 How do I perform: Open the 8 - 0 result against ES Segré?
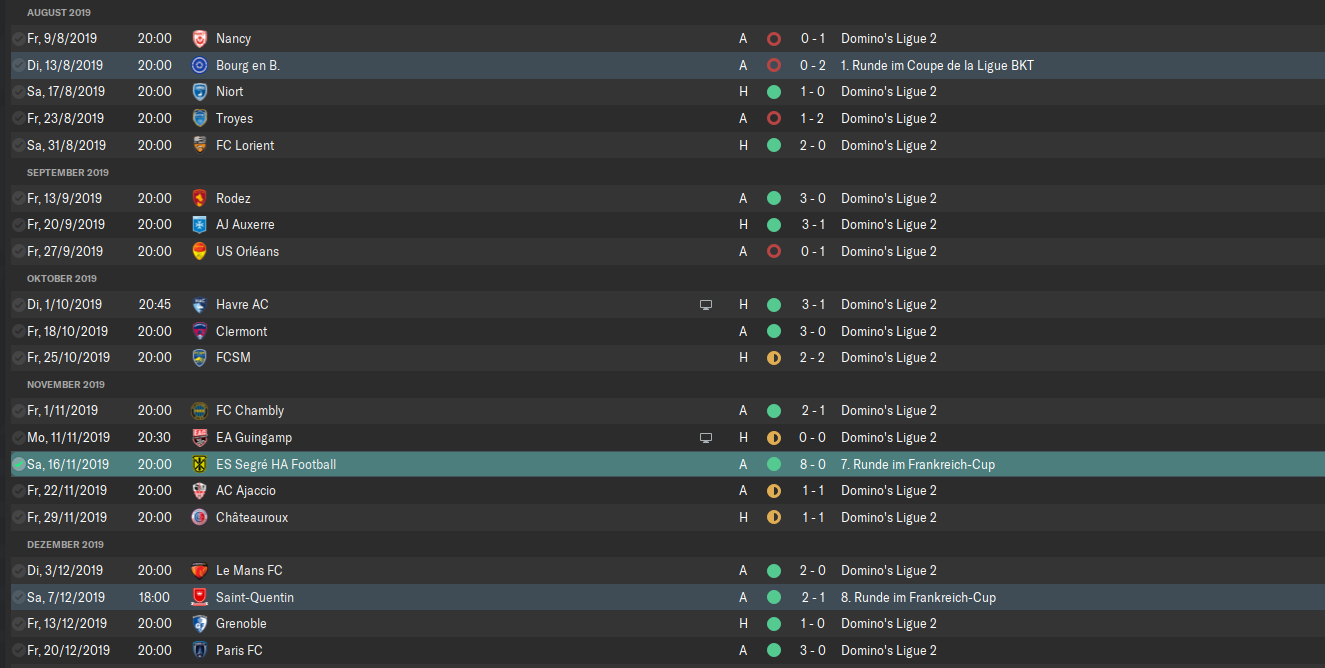click(813, 464)
